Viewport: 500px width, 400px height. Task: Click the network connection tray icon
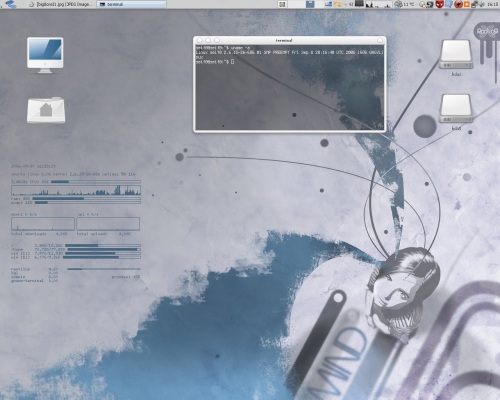click(x=474, y=4)
